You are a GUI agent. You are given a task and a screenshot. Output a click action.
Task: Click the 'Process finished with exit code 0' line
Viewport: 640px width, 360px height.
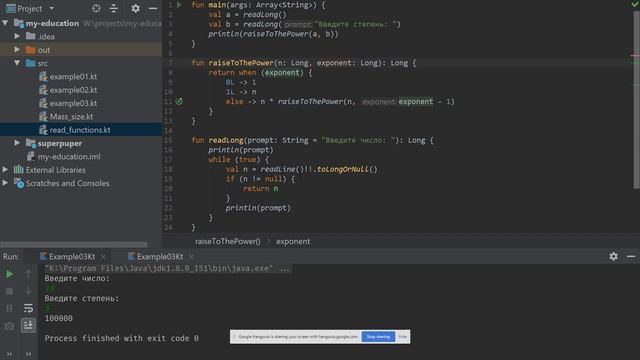click(x=121, y=338)
